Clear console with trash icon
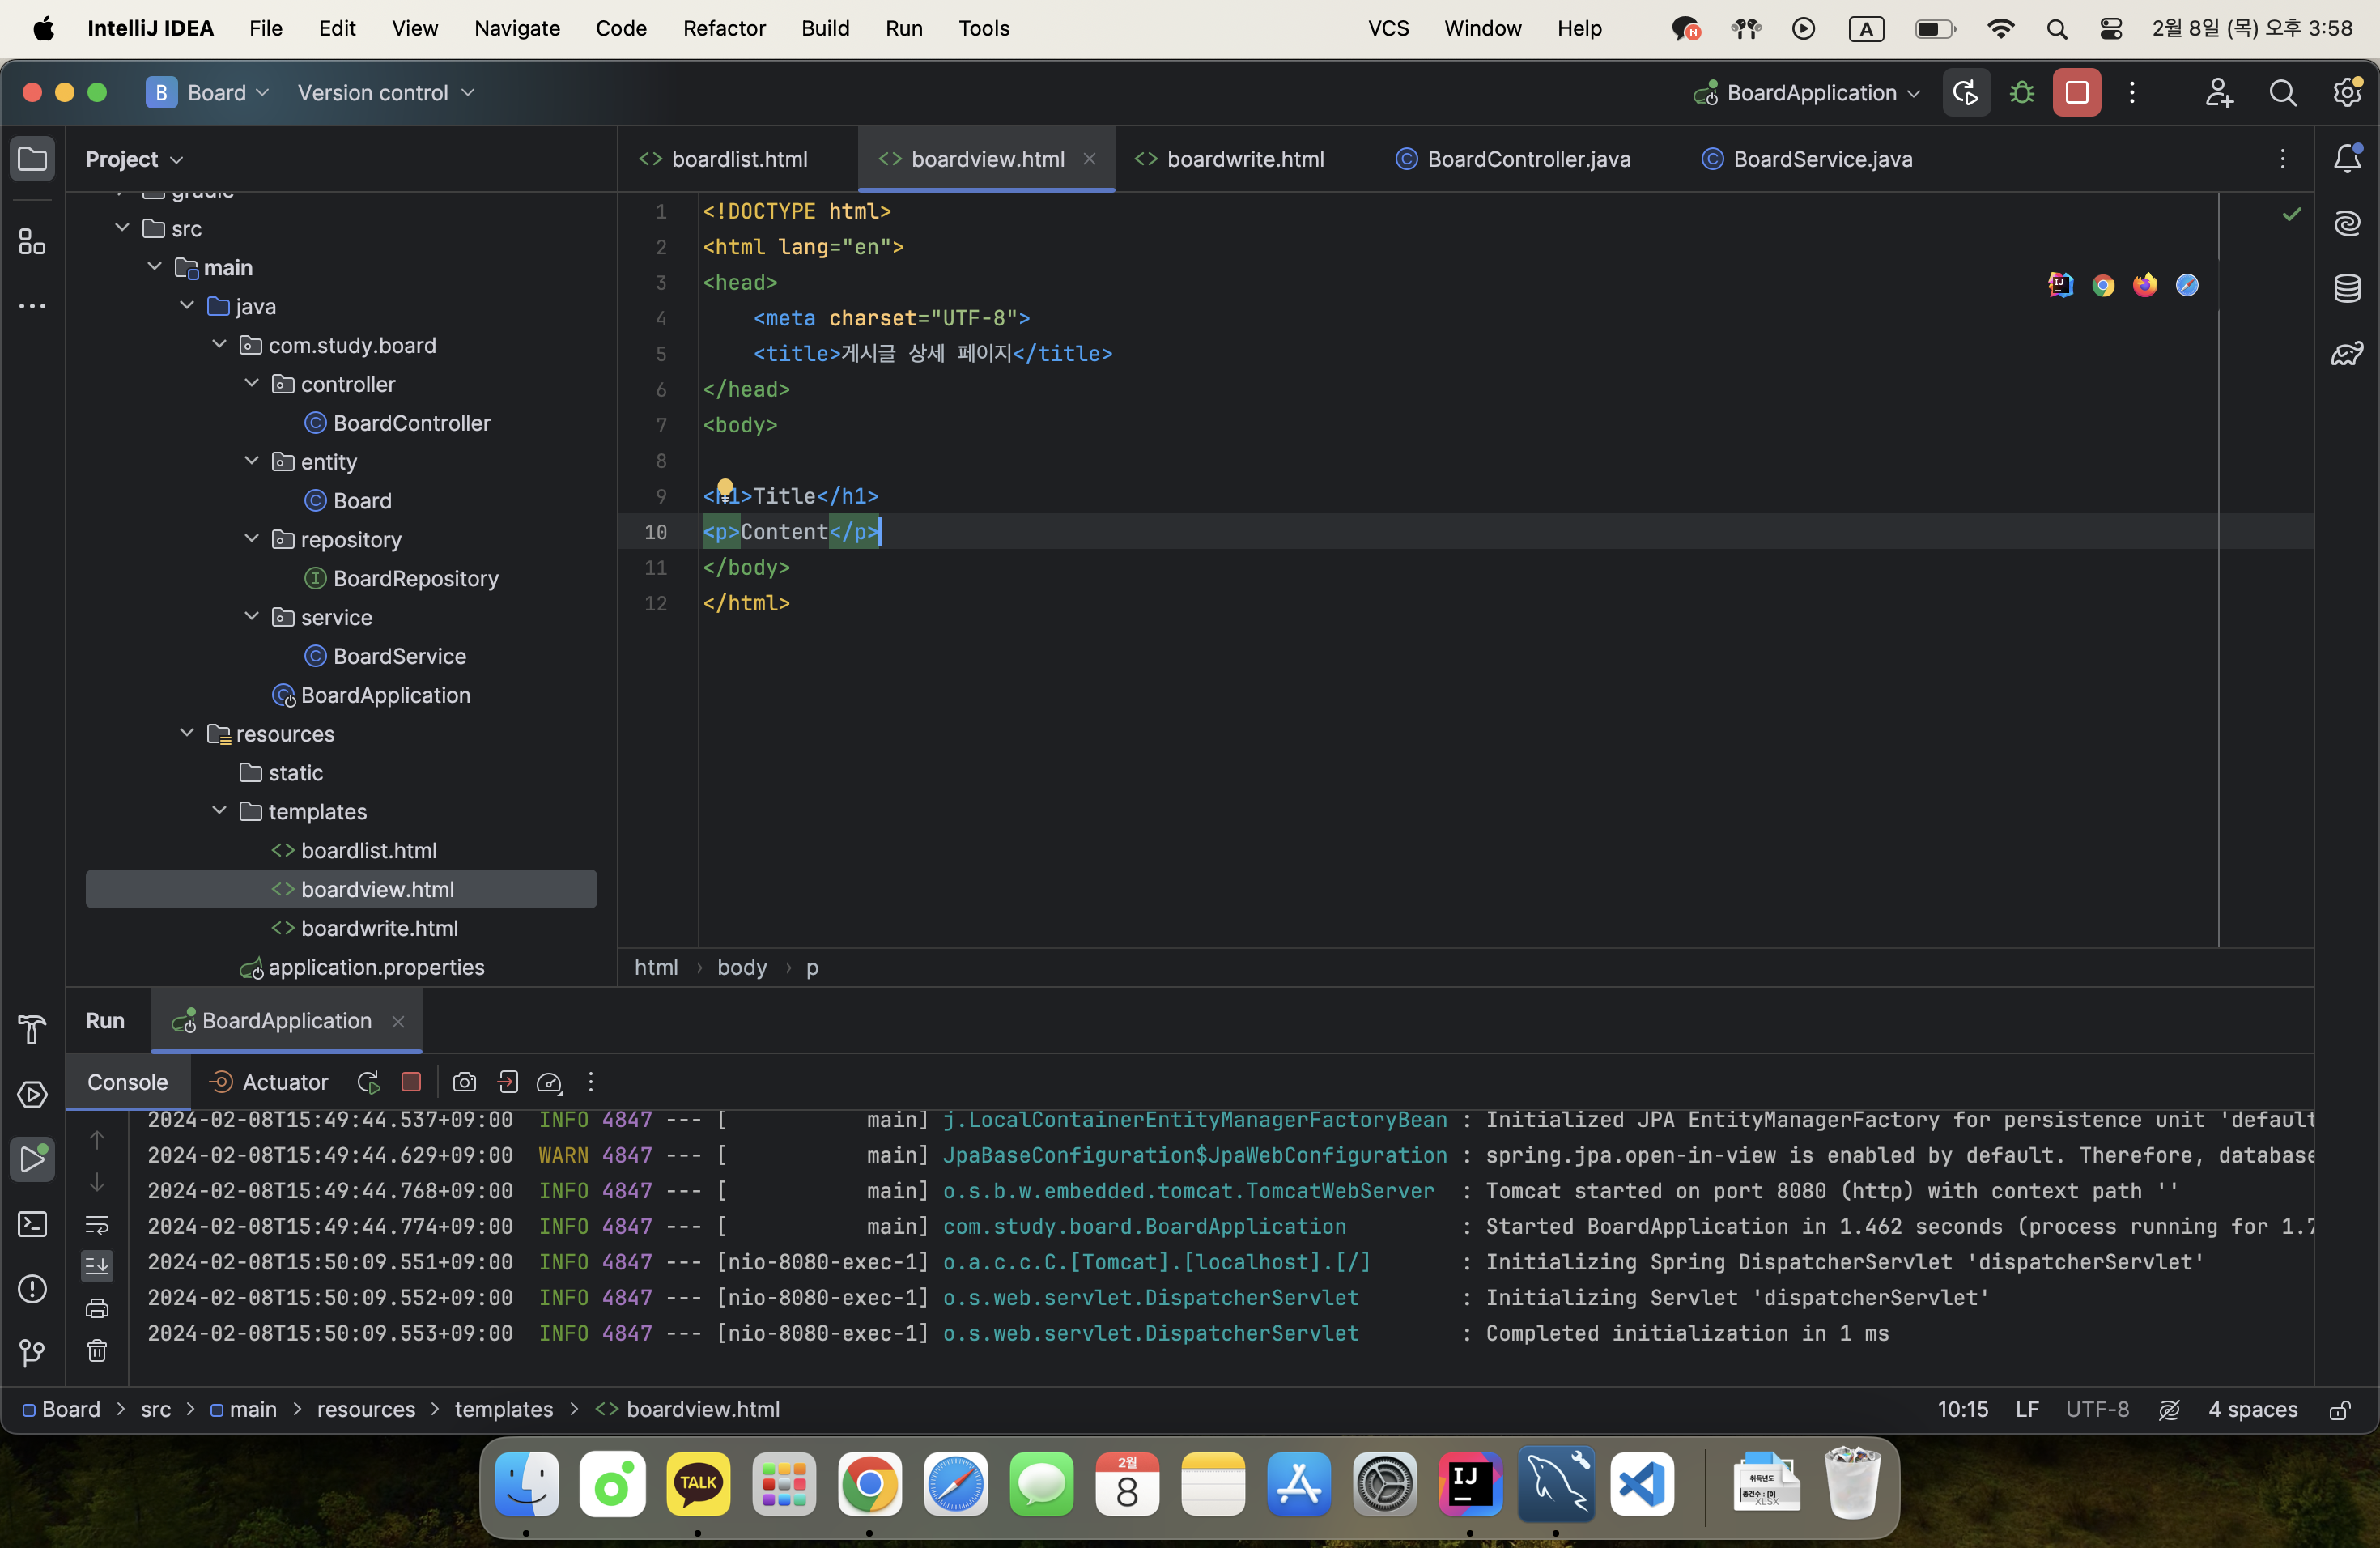 pyautogui.click(x=97, y=1351)
